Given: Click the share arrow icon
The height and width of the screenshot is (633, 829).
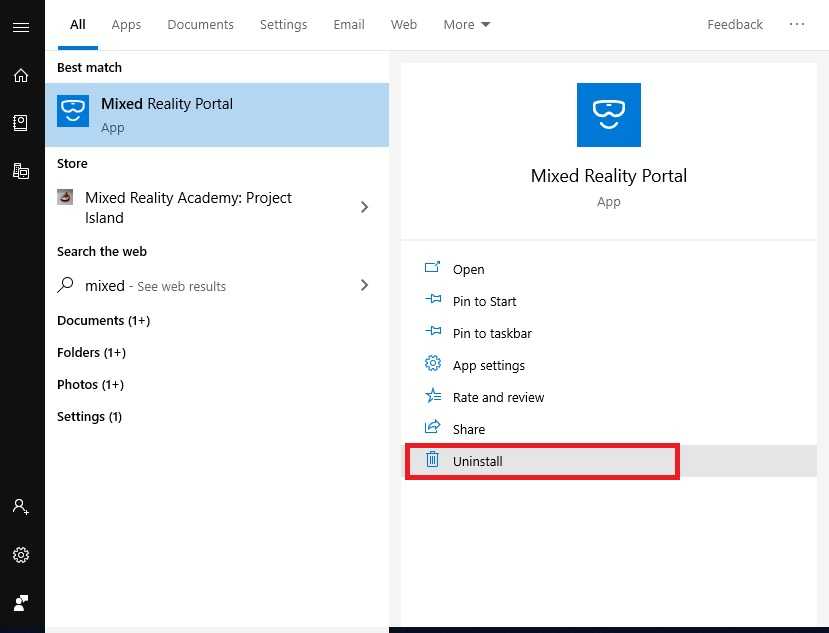Looking at the screenshot, I should coord(432,426).
